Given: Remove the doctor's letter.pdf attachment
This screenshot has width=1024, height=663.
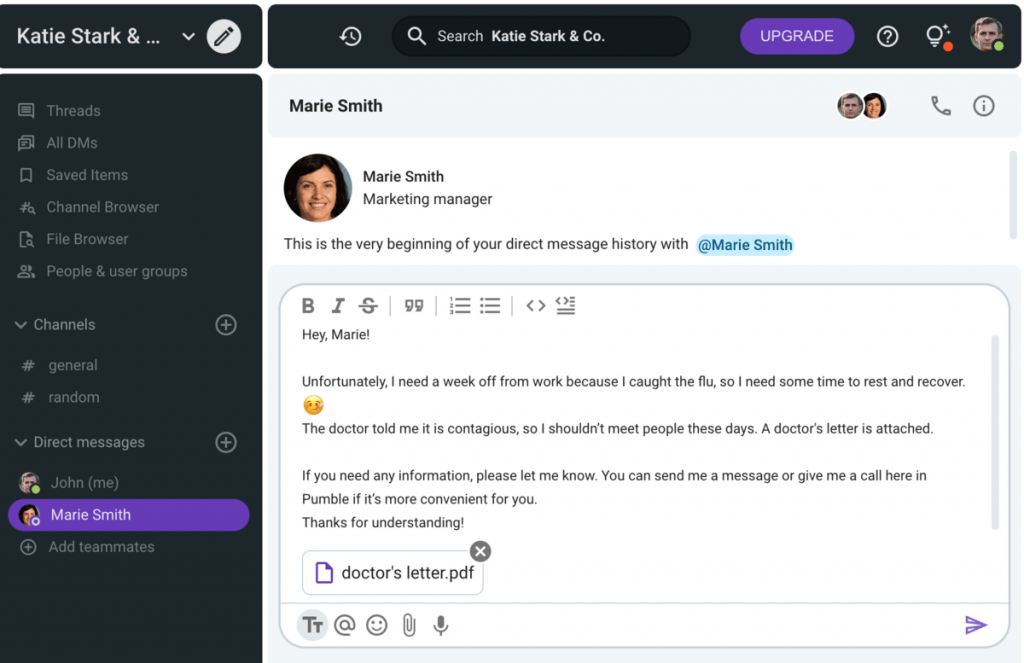Looking at the screenshot, I should 481,551.
